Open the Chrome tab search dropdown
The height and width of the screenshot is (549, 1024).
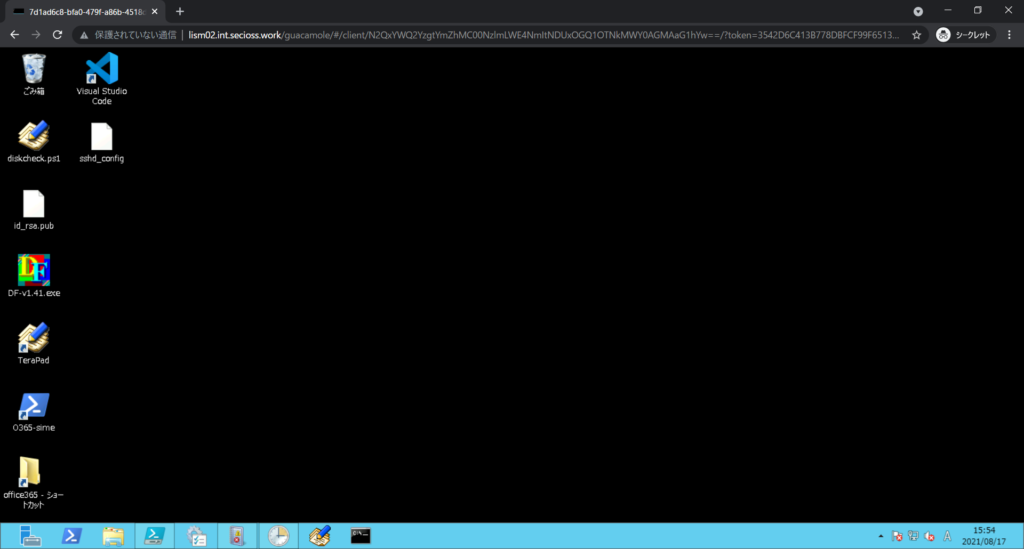click(918, 10)
